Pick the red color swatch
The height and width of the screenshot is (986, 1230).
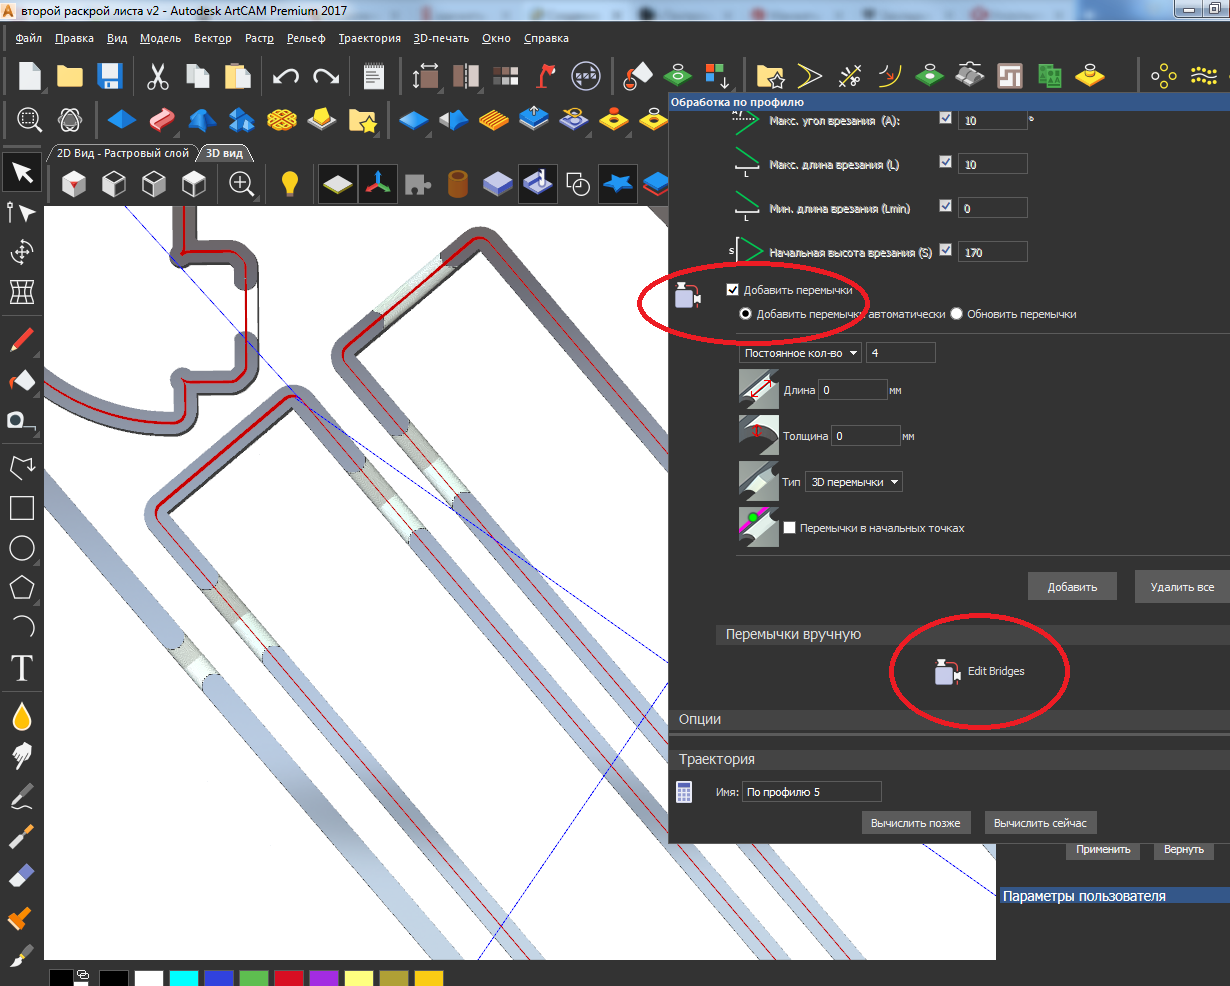[x=289, y=978]
